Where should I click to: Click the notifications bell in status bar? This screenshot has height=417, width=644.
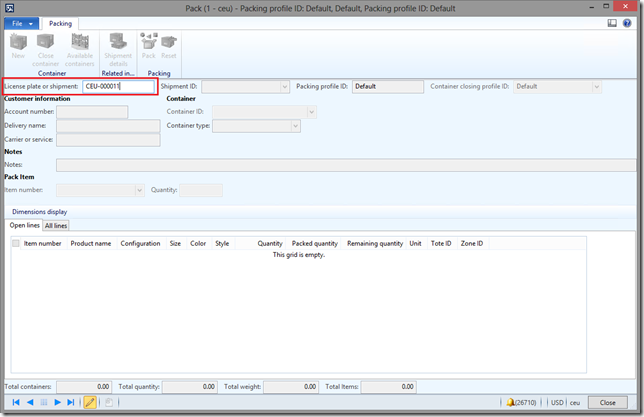(510, 402)
